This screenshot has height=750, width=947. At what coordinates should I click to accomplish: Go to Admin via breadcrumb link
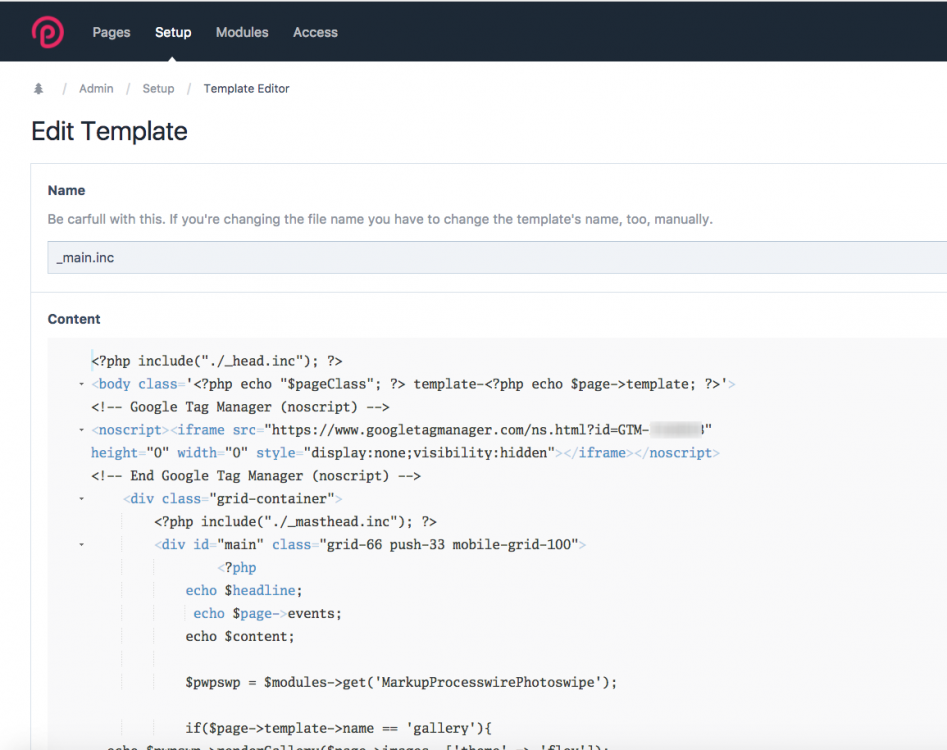tap(96, 89)
